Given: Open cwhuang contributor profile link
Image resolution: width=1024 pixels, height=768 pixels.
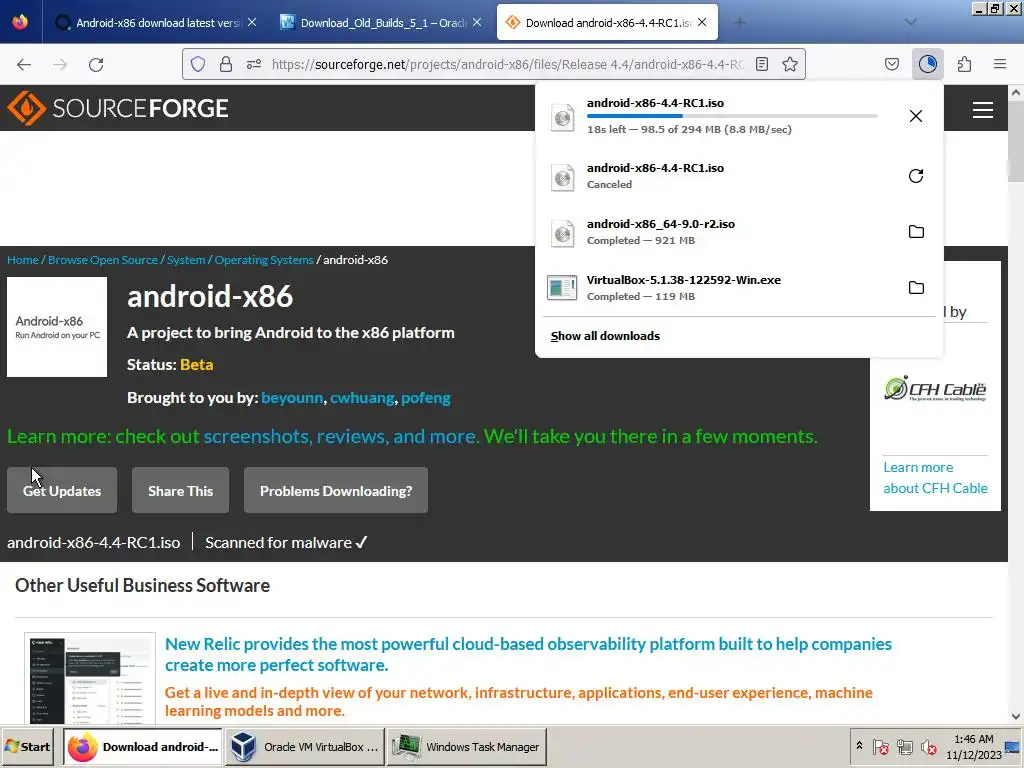Looking at the screenshot, I should [362, 398].
